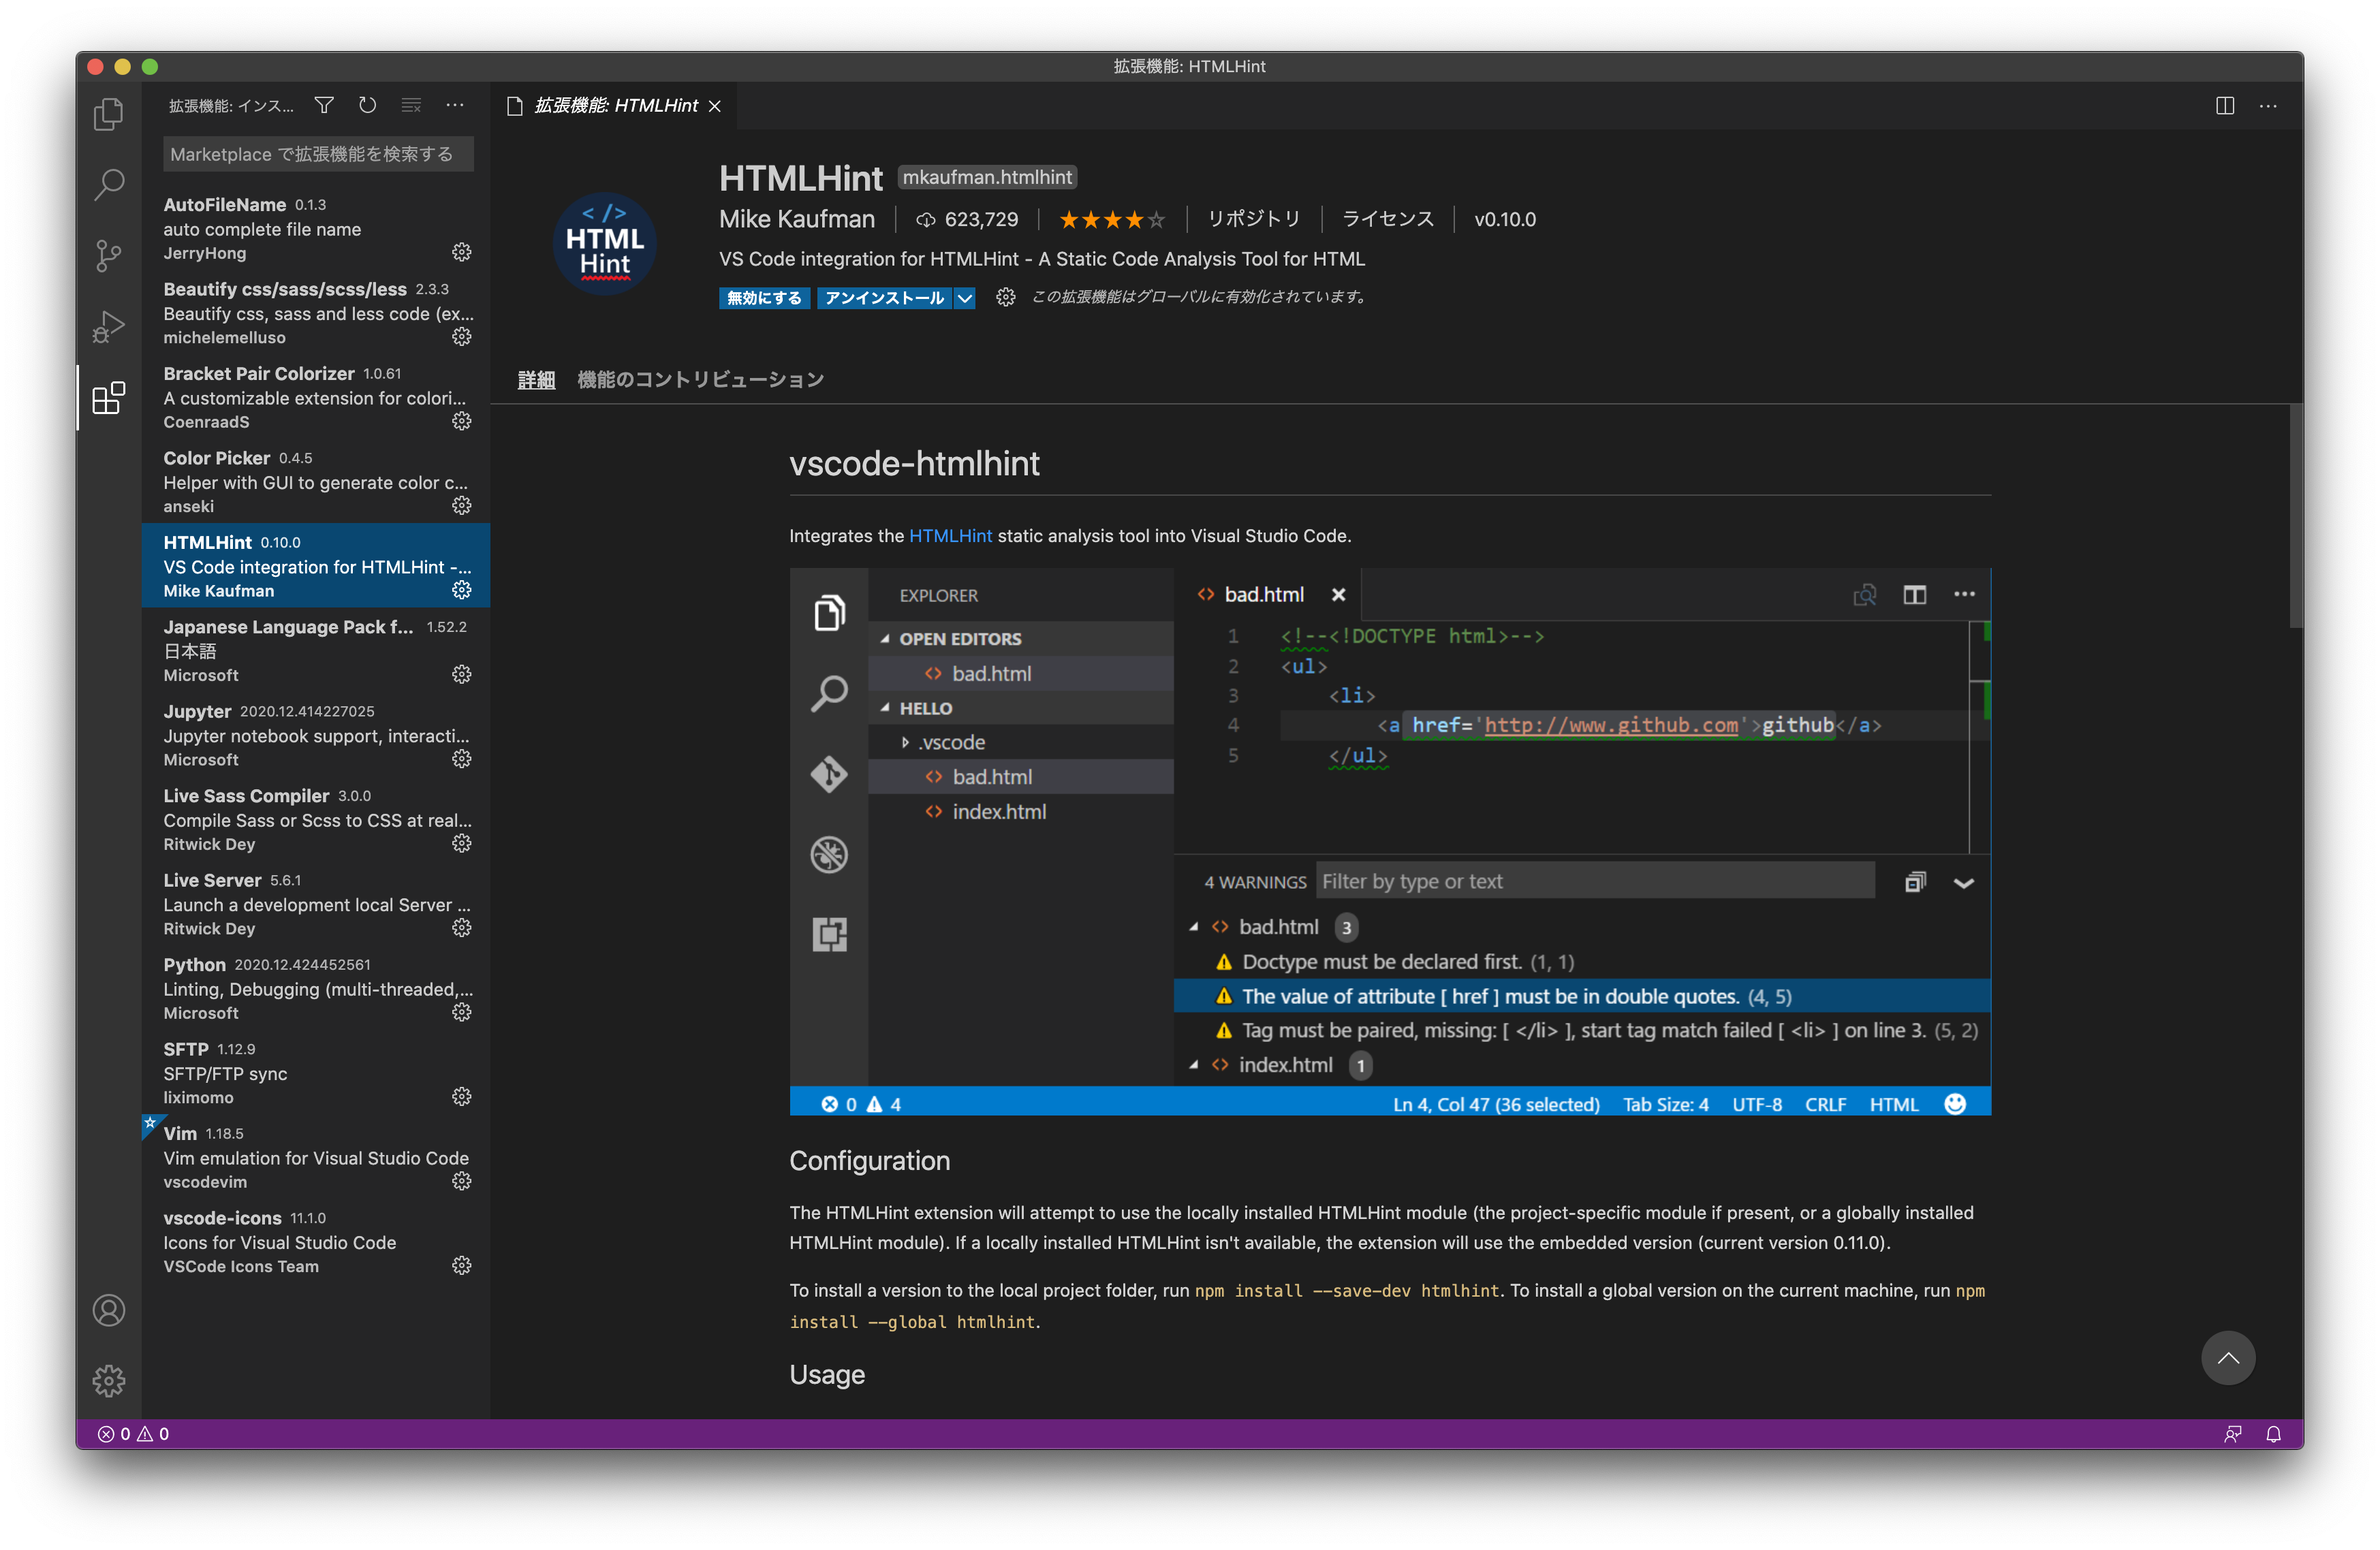The image size is (2380, 1550).
Task: Select the Color Picker extension entry
Action: [x=316, y=481]
